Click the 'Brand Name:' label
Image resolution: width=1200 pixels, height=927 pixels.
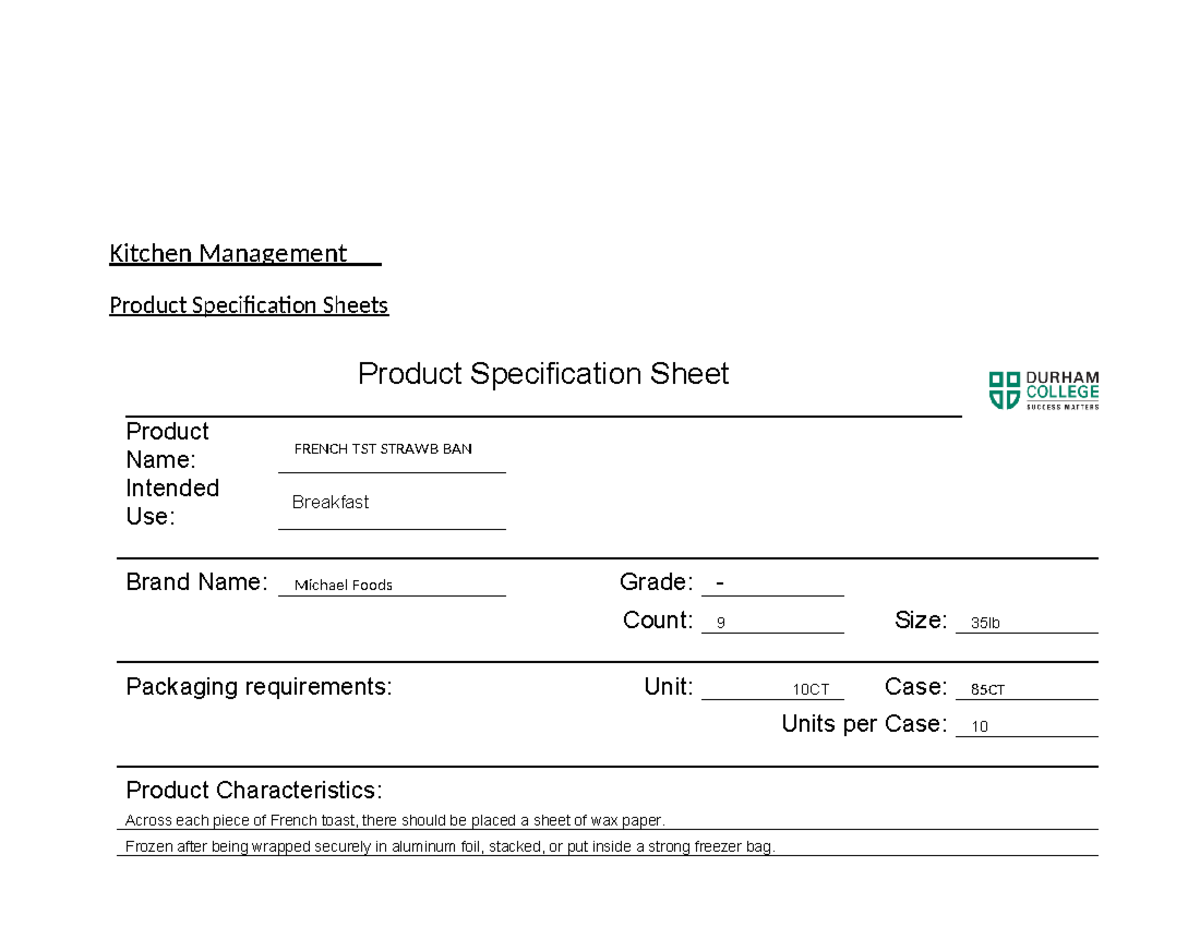pos(197,582)
